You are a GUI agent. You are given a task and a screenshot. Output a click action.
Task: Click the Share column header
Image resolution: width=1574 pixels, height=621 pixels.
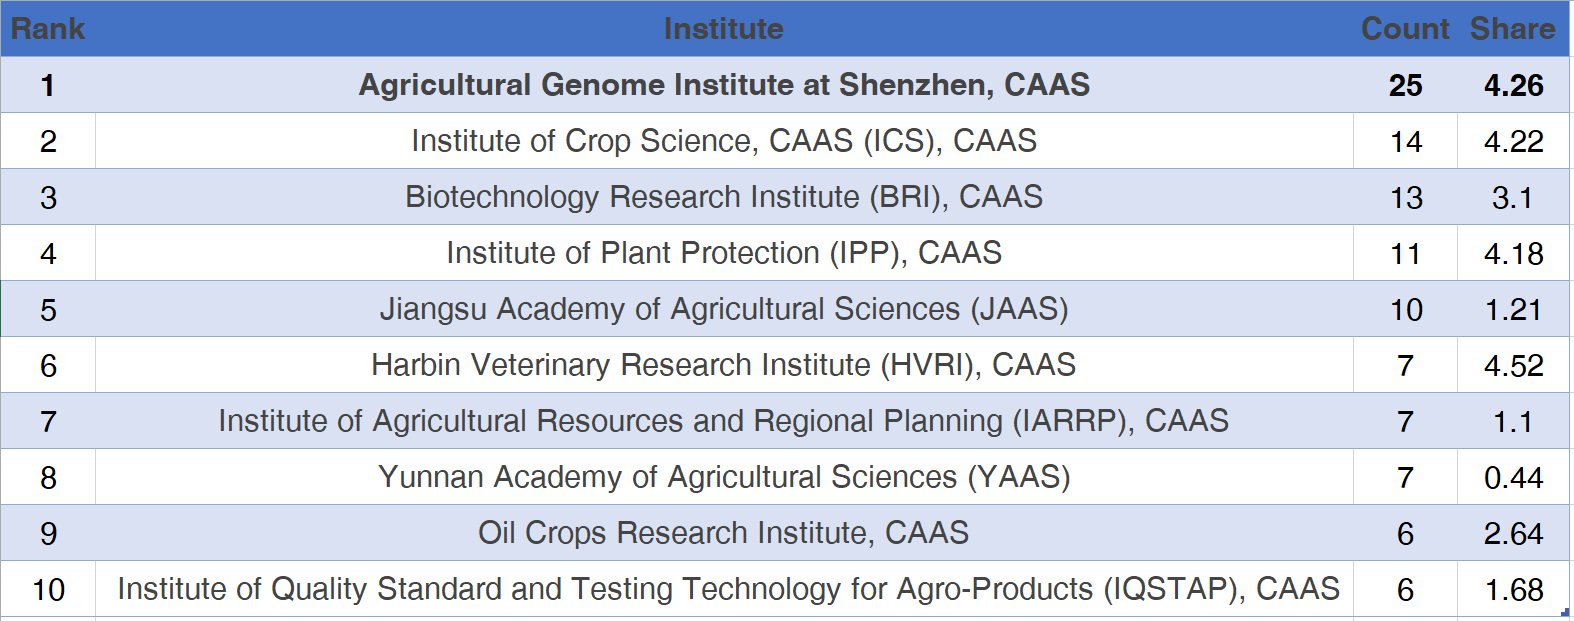[1512, 29]
